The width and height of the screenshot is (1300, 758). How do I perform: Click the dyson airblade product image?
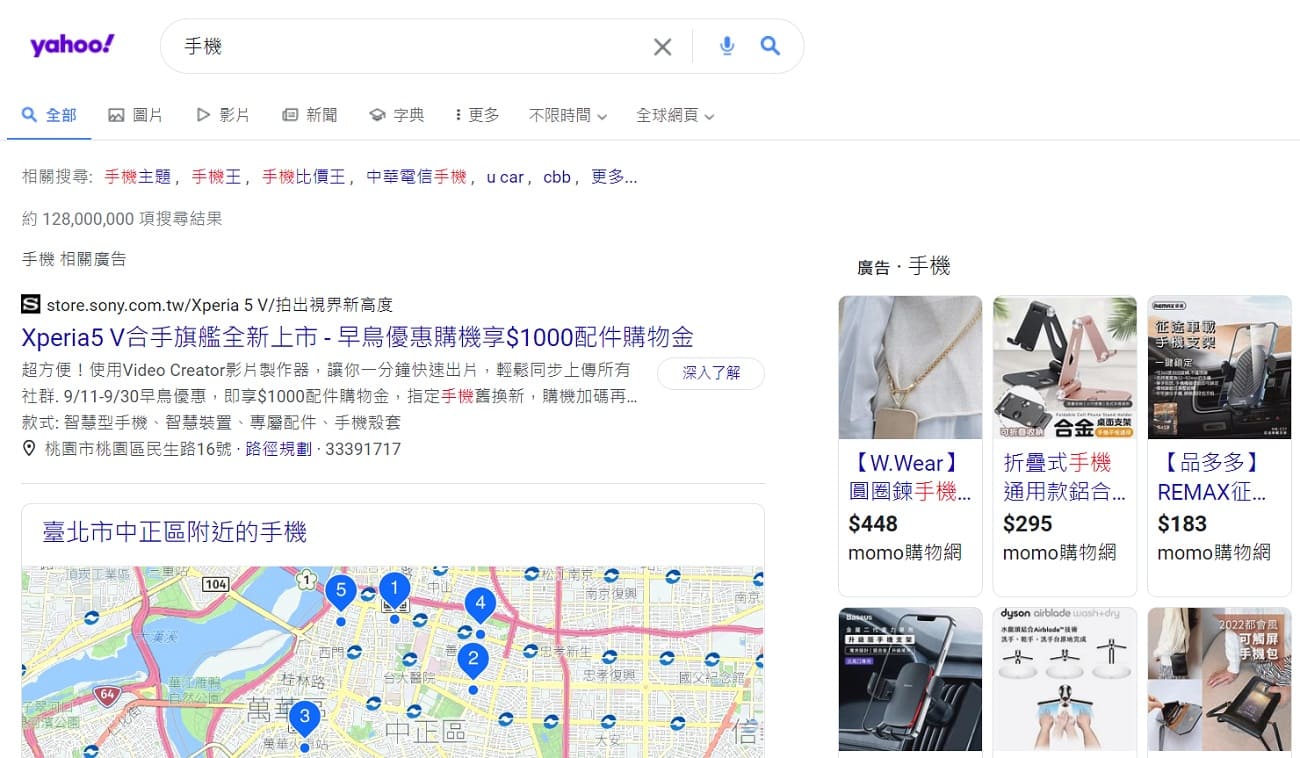(x=1065, y=679)
